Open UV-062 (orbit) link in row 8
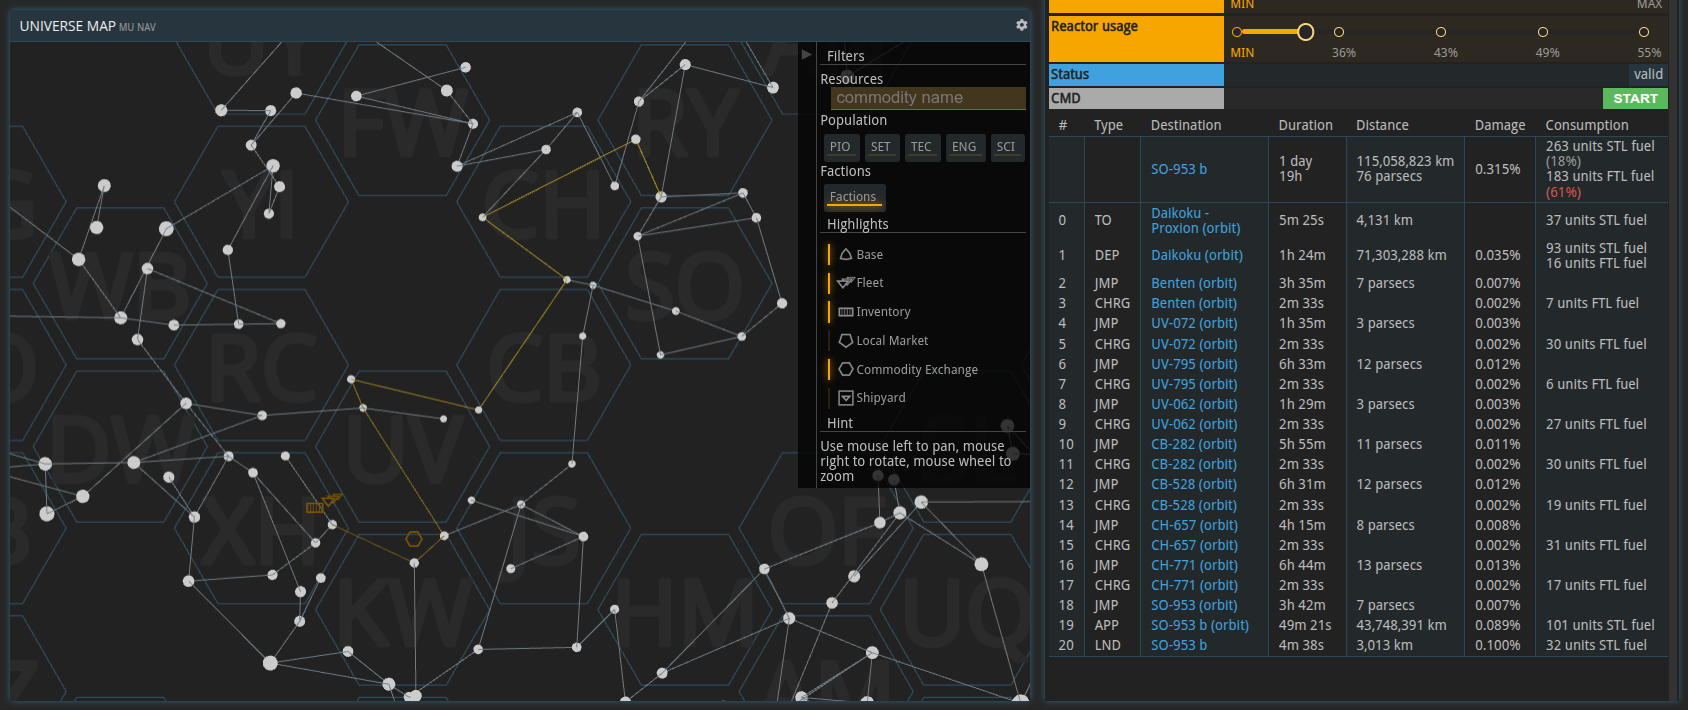This screenshot has height=710, width=1688. 1194,404
